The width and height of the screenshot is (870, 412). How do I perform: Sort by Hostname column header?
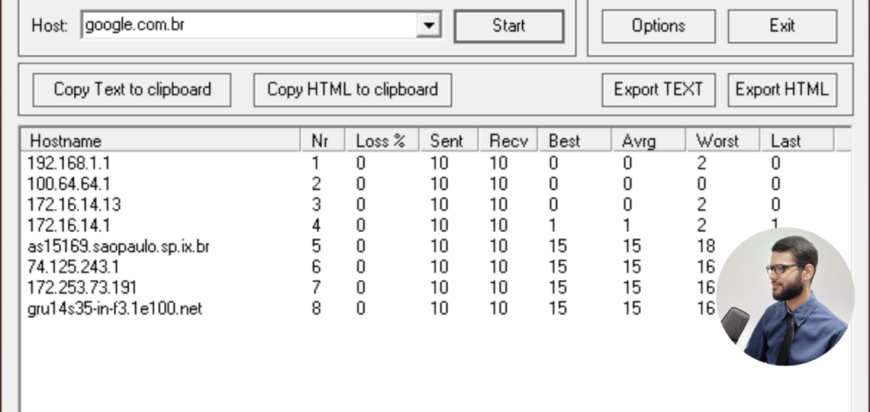coord(160,141)
